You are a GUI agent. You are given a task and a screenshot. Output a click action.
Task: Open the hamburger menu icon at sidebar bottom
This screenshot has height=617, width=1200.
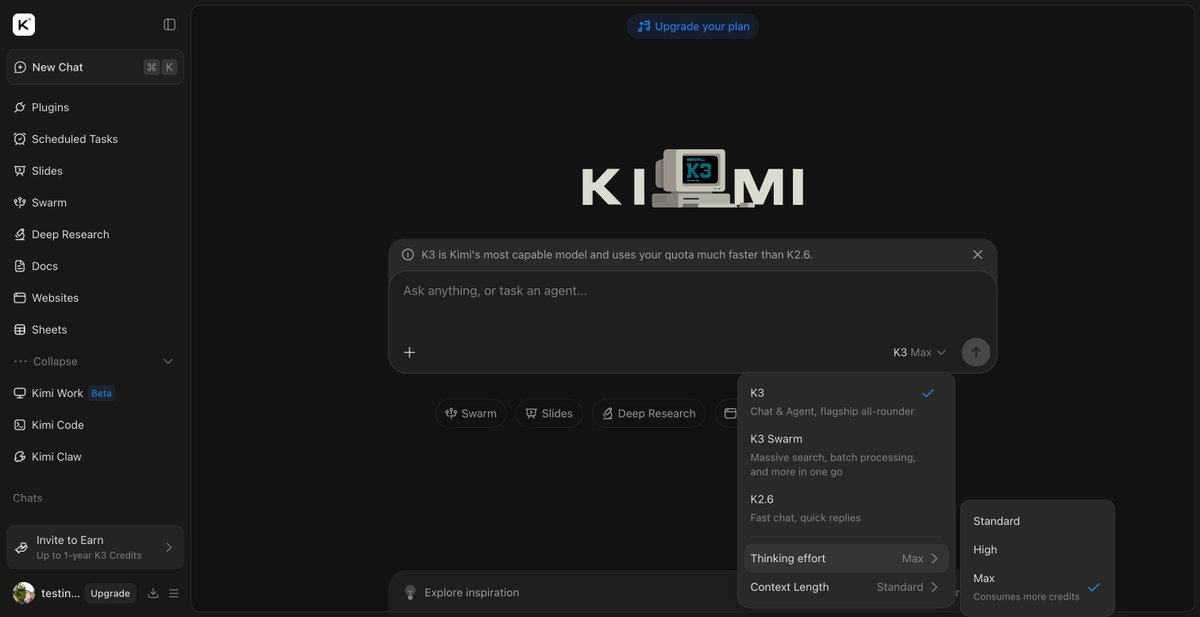point(174,593)
